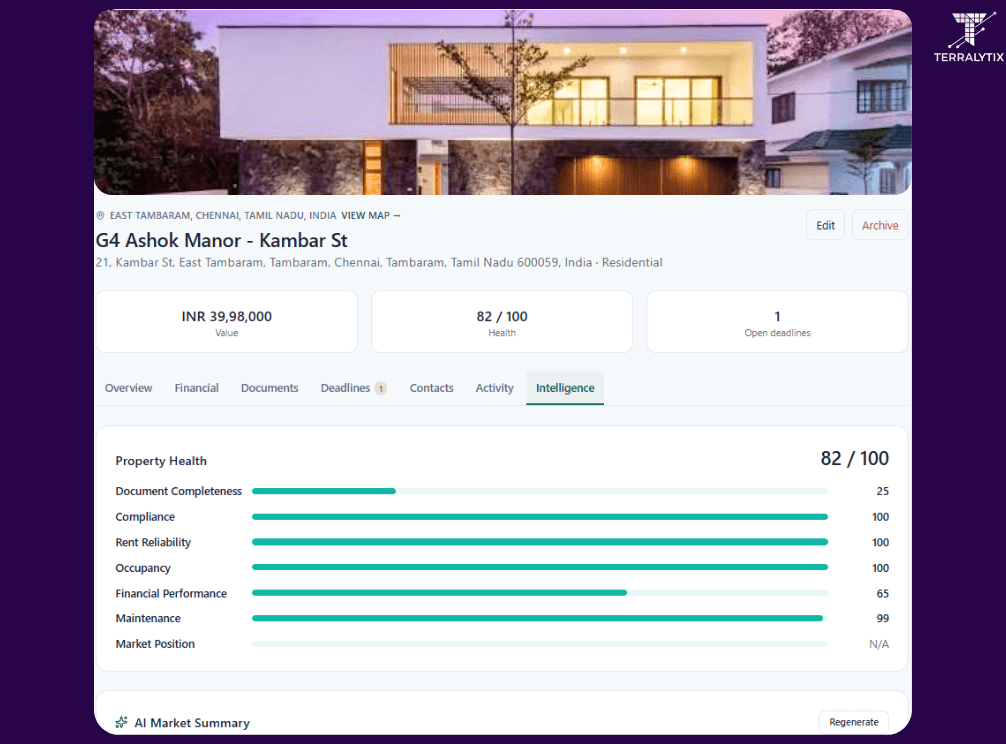This screenshot has height=744, width=1006.
Task: Click the EAST TAMBARAM, CHENNAI location text
Action: (223, 216)
